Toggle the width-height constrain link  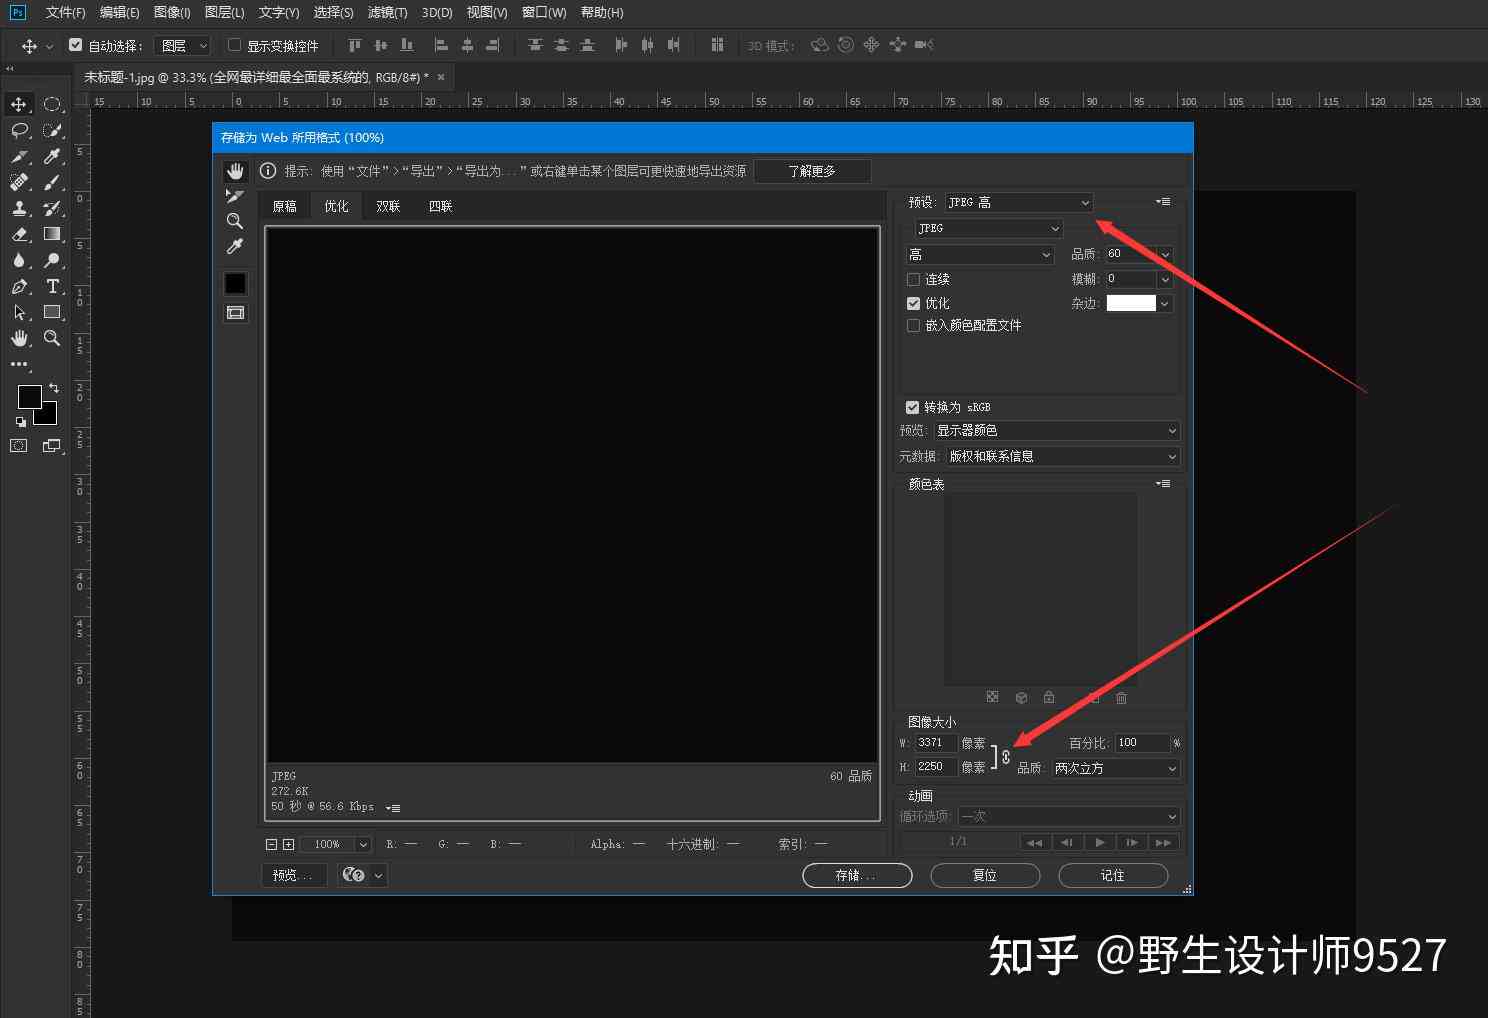[1006, 757]
